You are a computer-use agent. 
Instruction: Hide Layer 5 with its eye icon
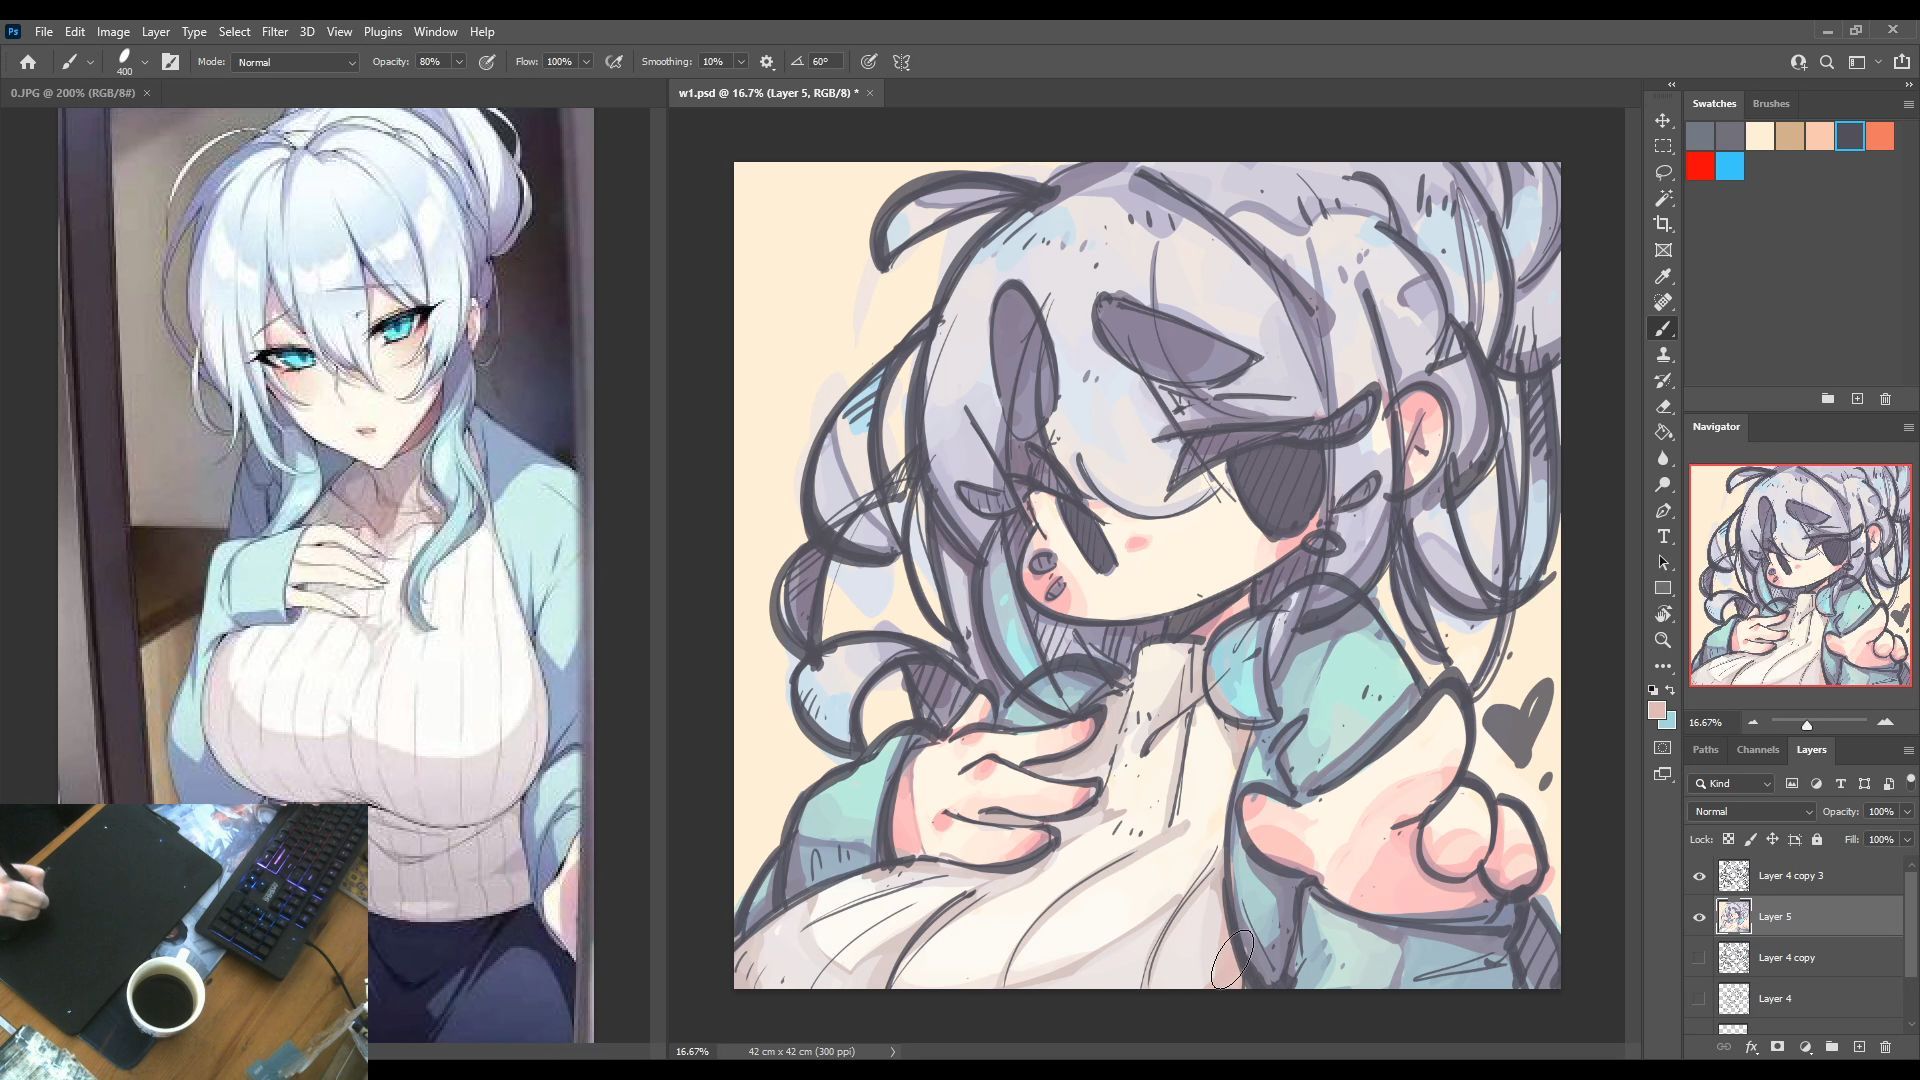click(x=1699, y=917)
